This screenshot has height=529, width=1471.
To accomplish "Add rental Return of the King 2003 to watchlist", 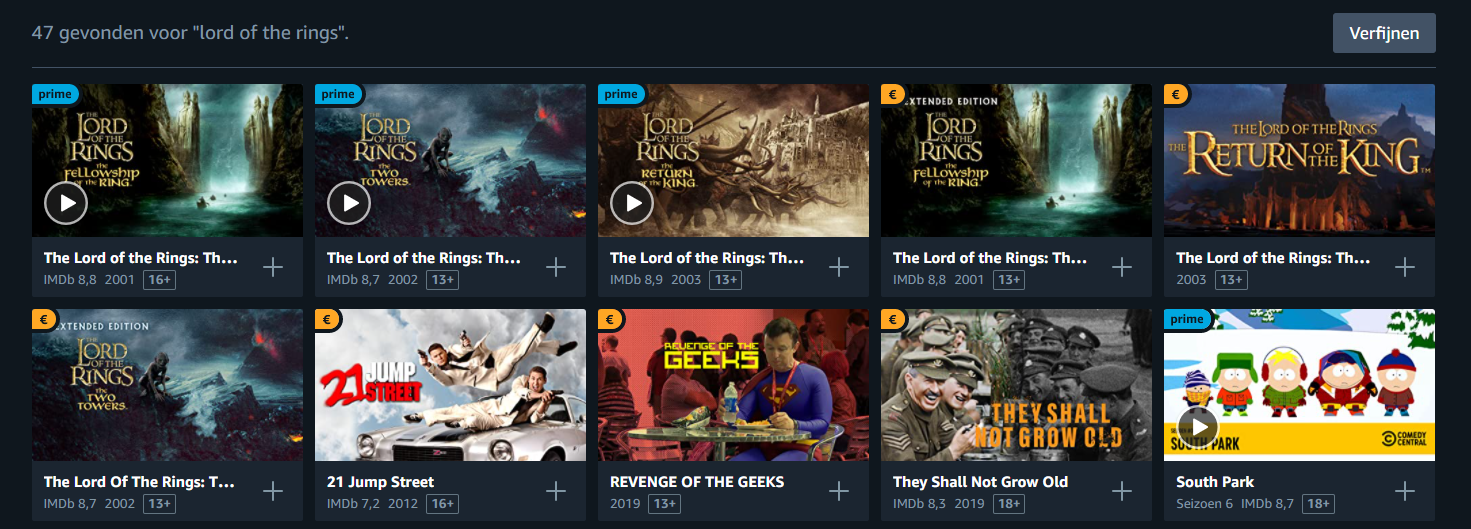I will [x=1405, y=267].
